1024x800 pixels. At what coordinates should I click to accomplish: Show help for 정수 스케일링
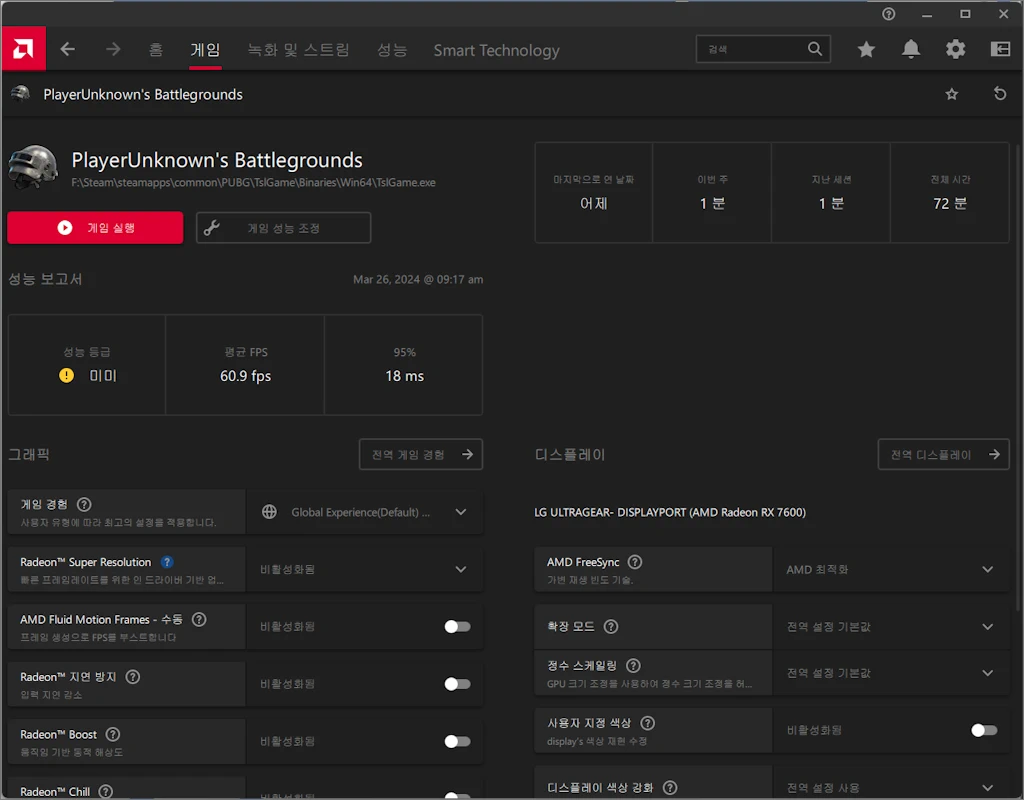[x=633, y=665]
